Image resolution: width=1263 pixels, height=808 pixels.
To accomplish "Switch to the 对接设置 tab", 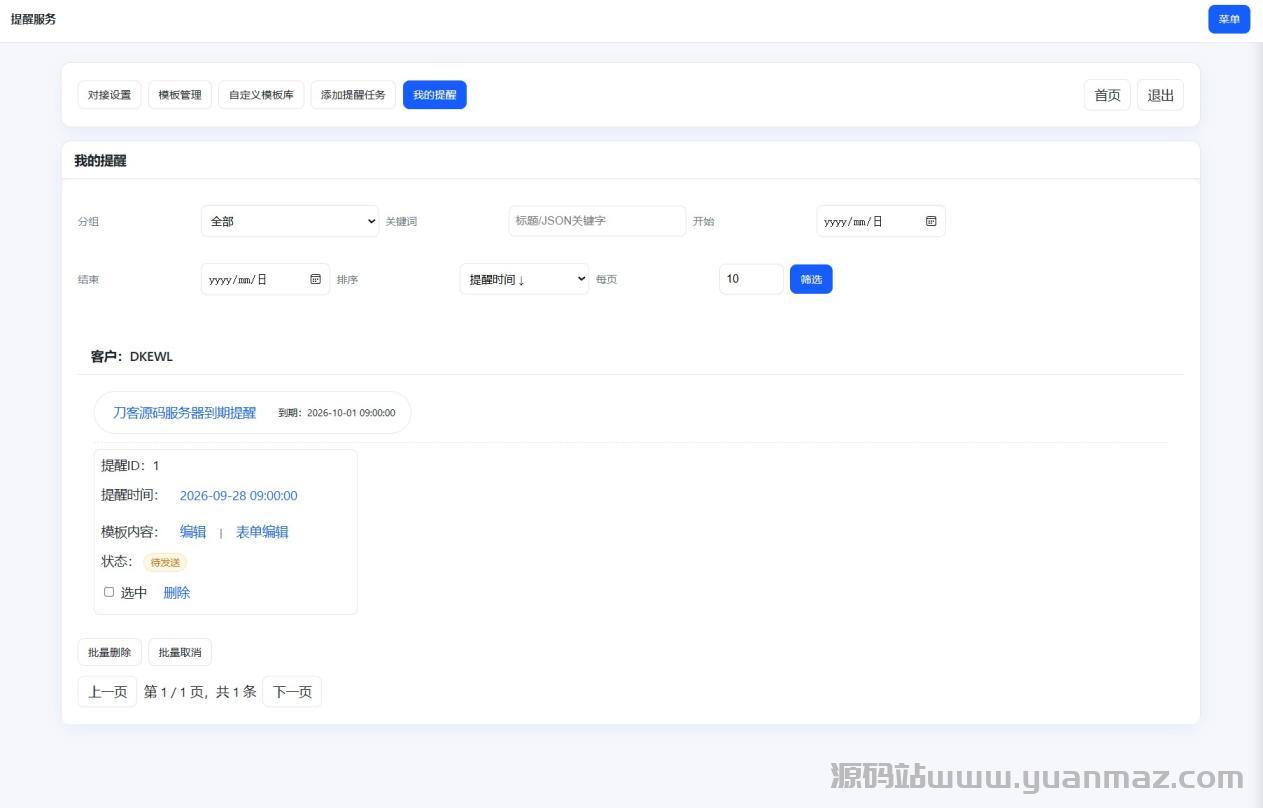I will pyautogui.click(x=109, y=95).
